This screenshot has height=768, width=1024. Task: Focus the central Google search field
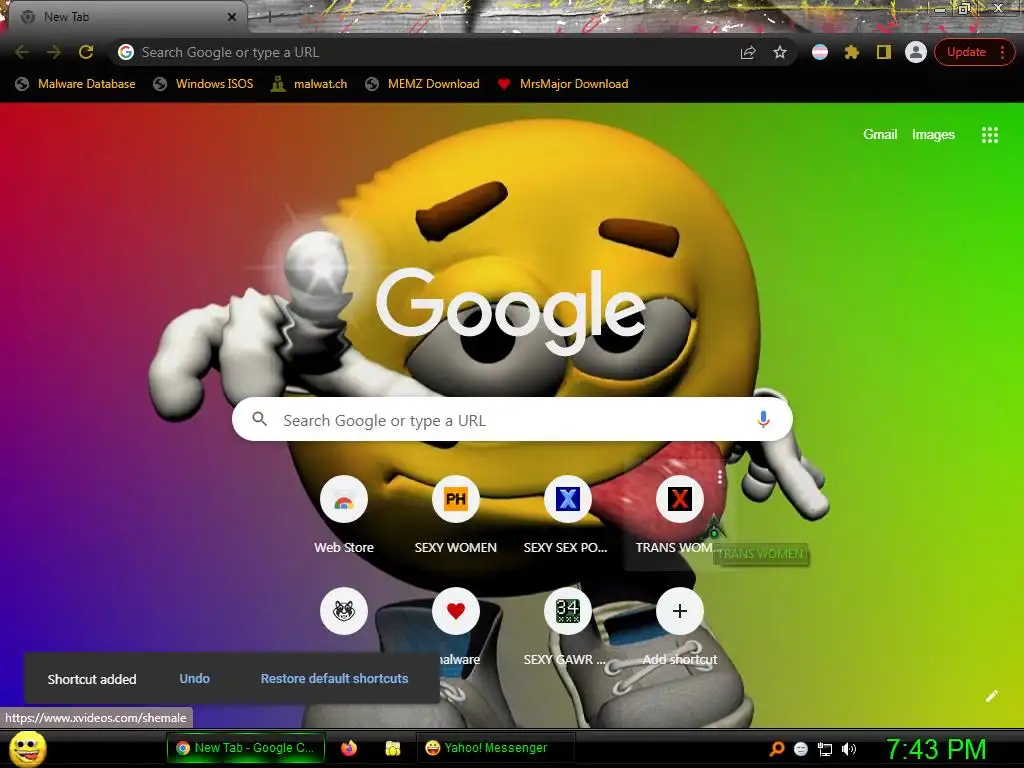coord(512,419)
